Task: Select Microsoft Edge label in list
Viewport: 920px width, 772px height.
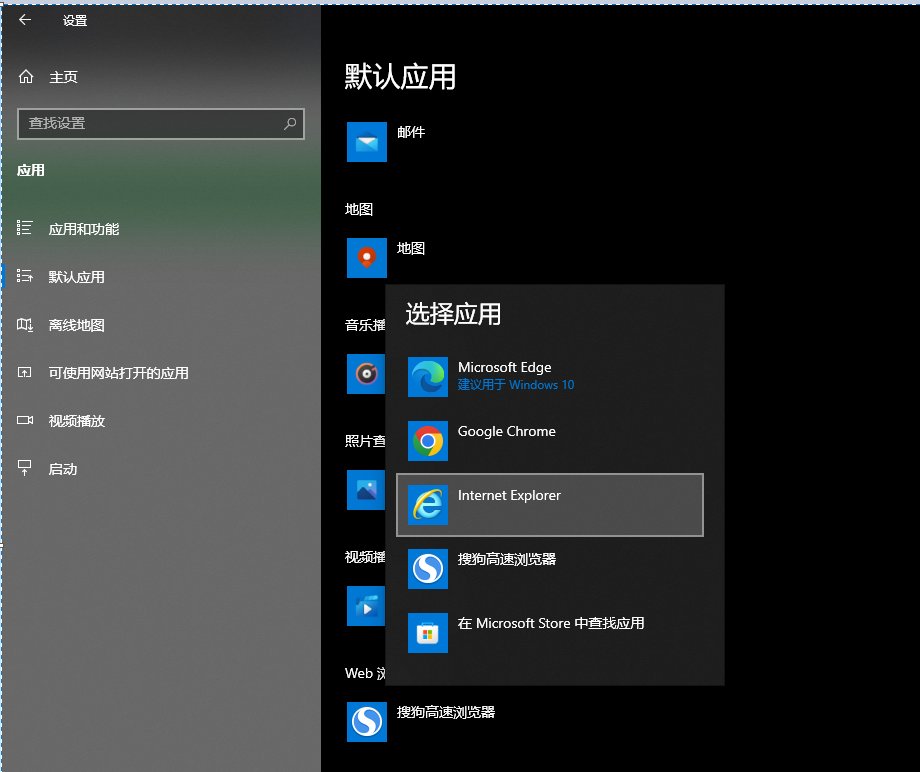Action: point(505,367)
